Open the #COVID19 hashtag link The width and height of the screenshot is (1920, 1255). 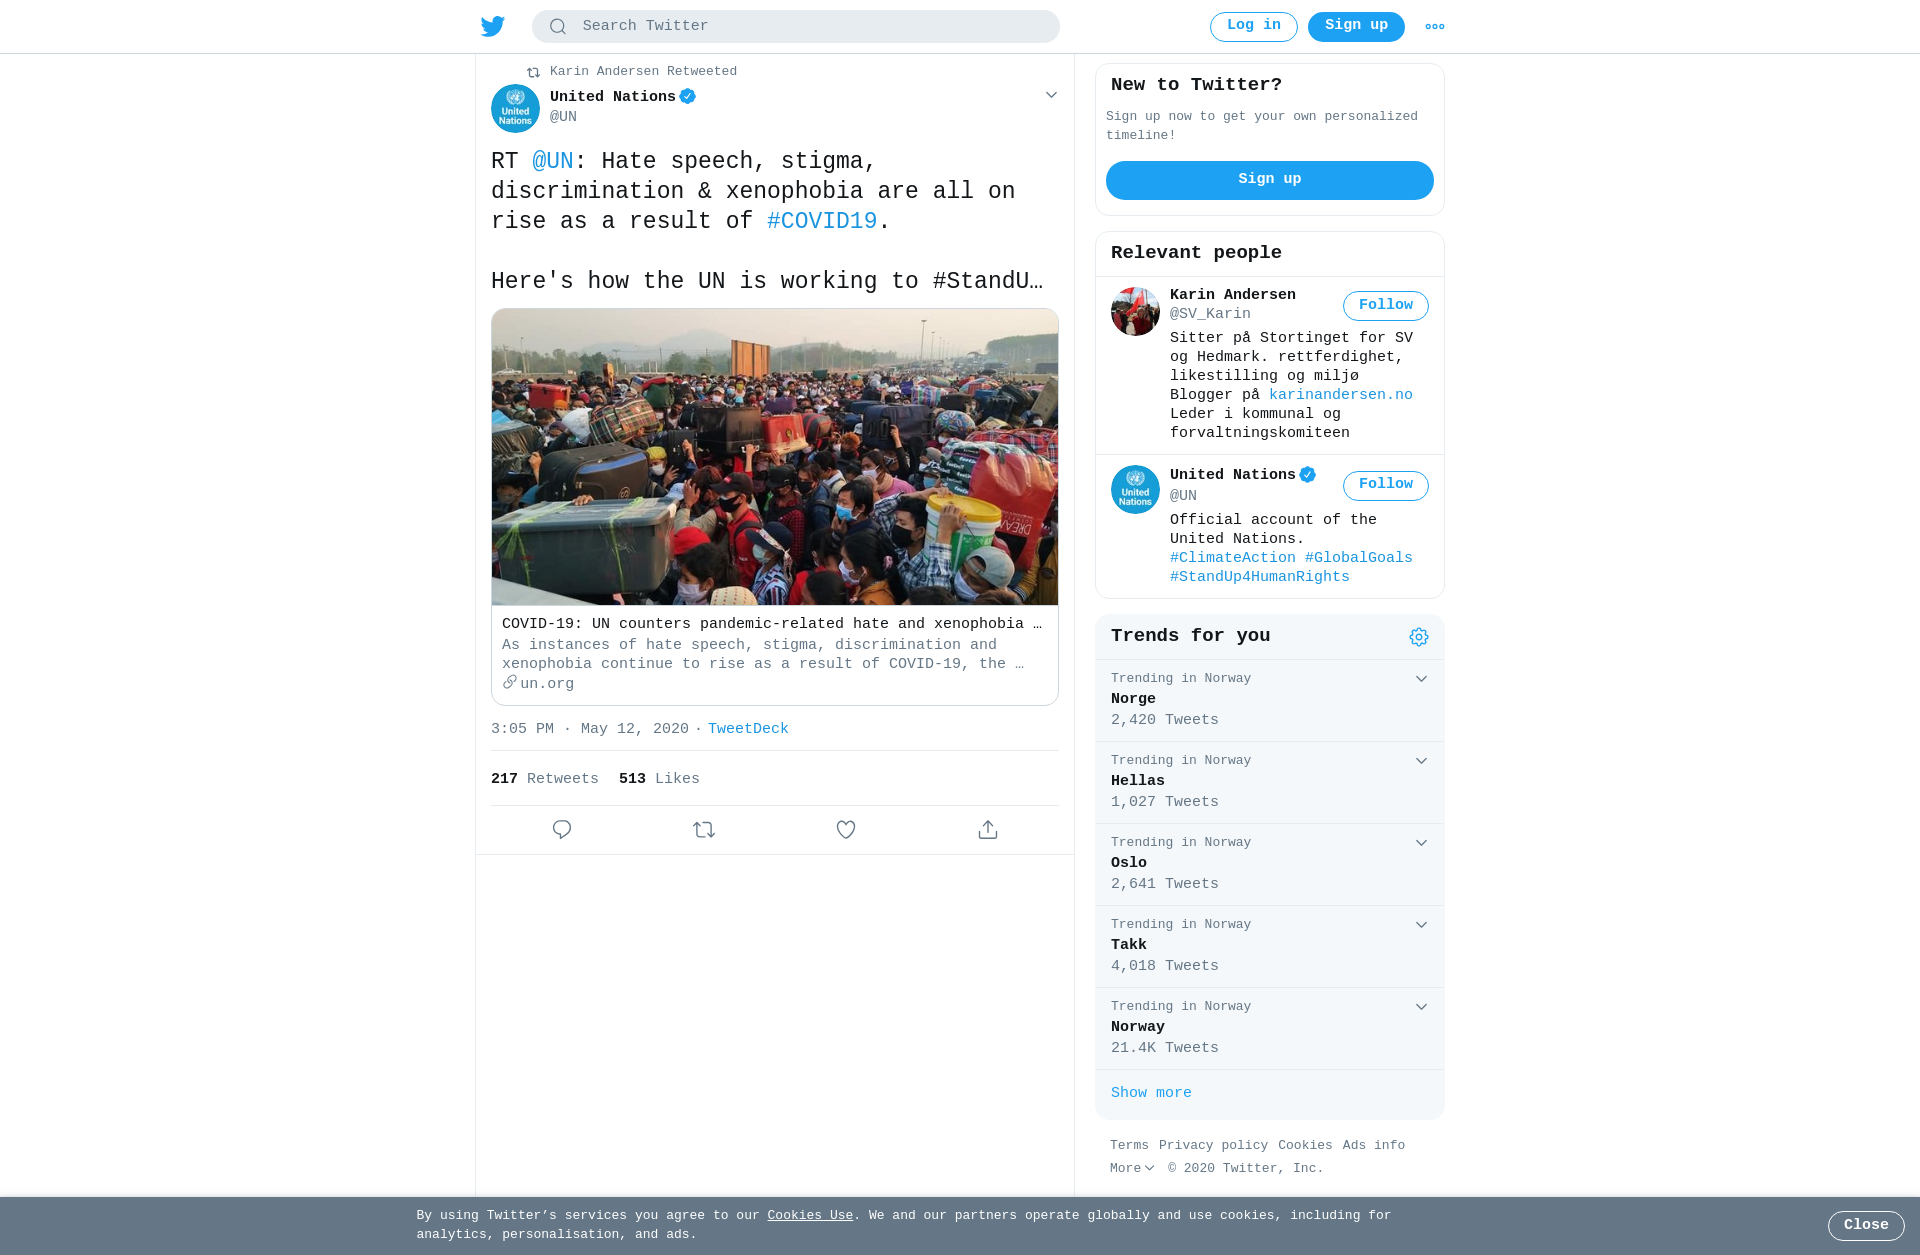coord(822,221)
